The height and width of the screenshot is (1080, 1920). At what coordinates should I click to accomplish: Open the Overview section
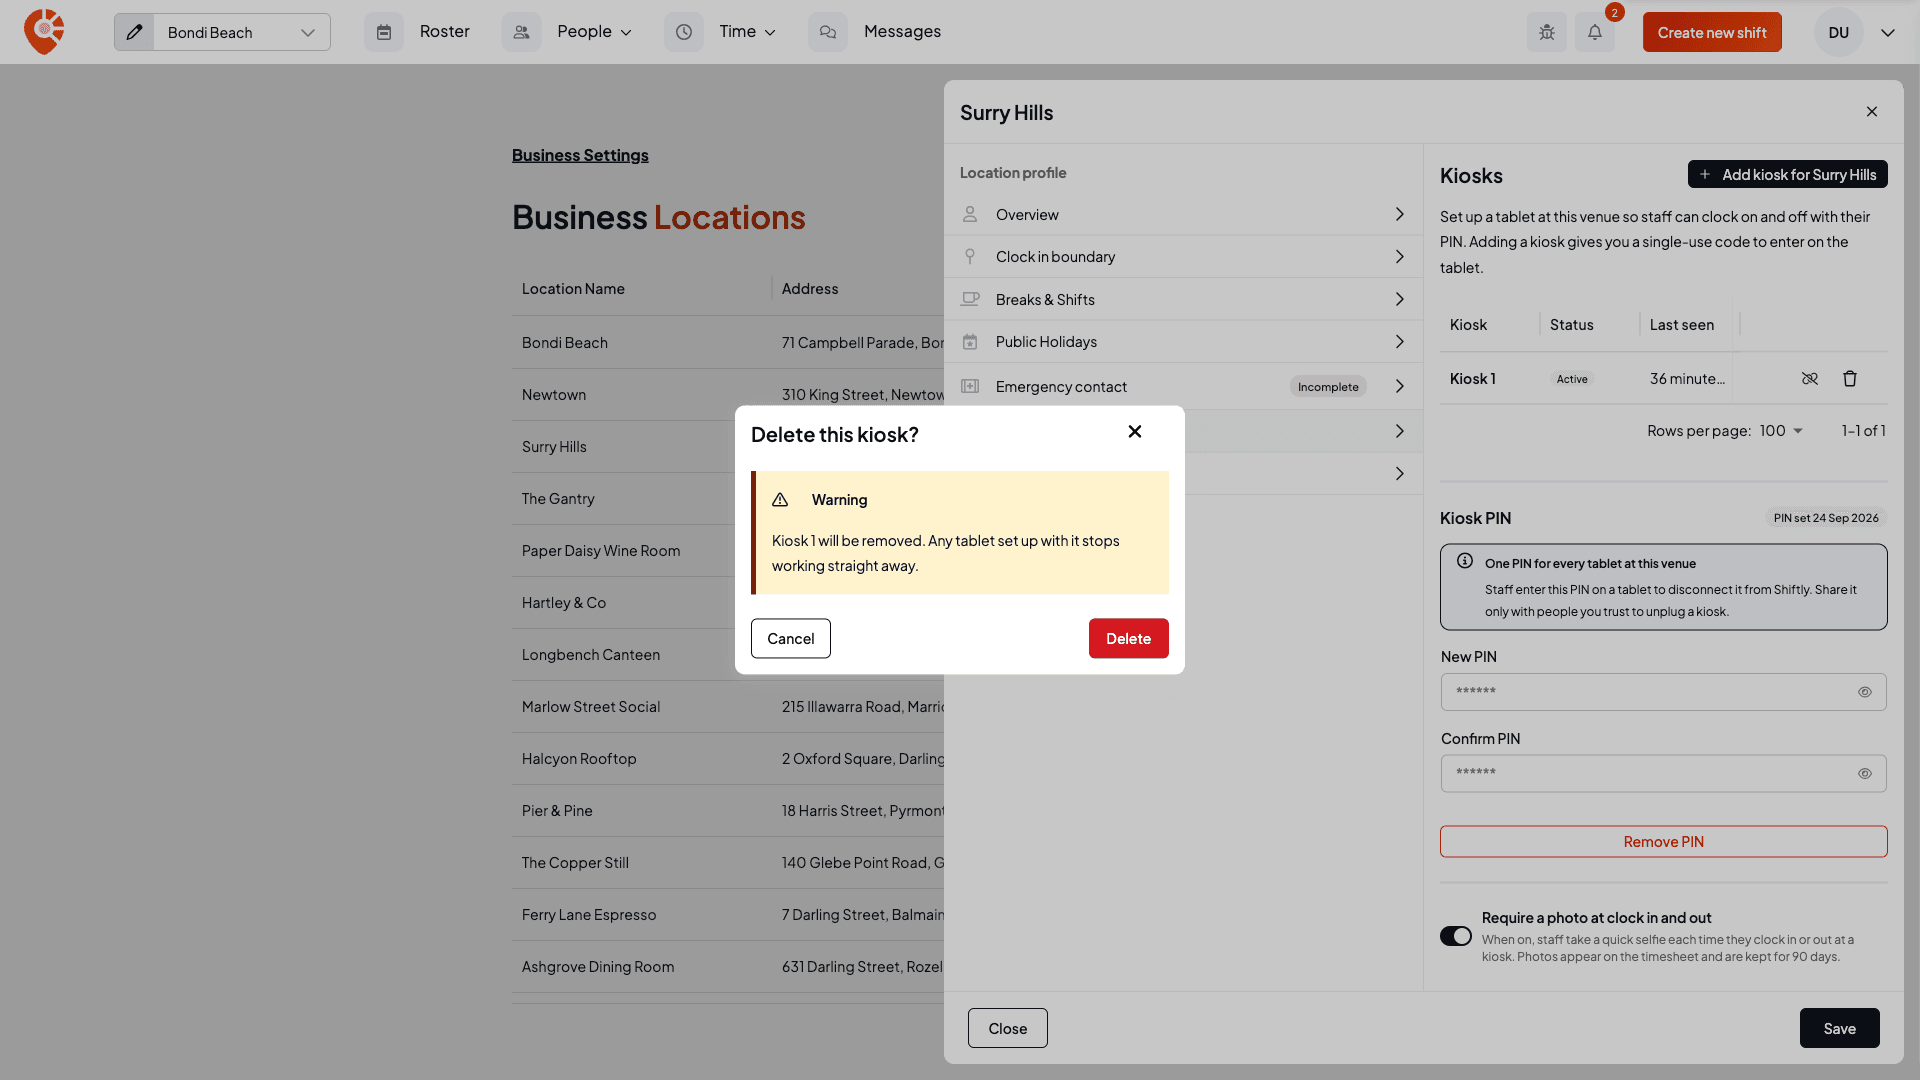[x=1183, y=214]
